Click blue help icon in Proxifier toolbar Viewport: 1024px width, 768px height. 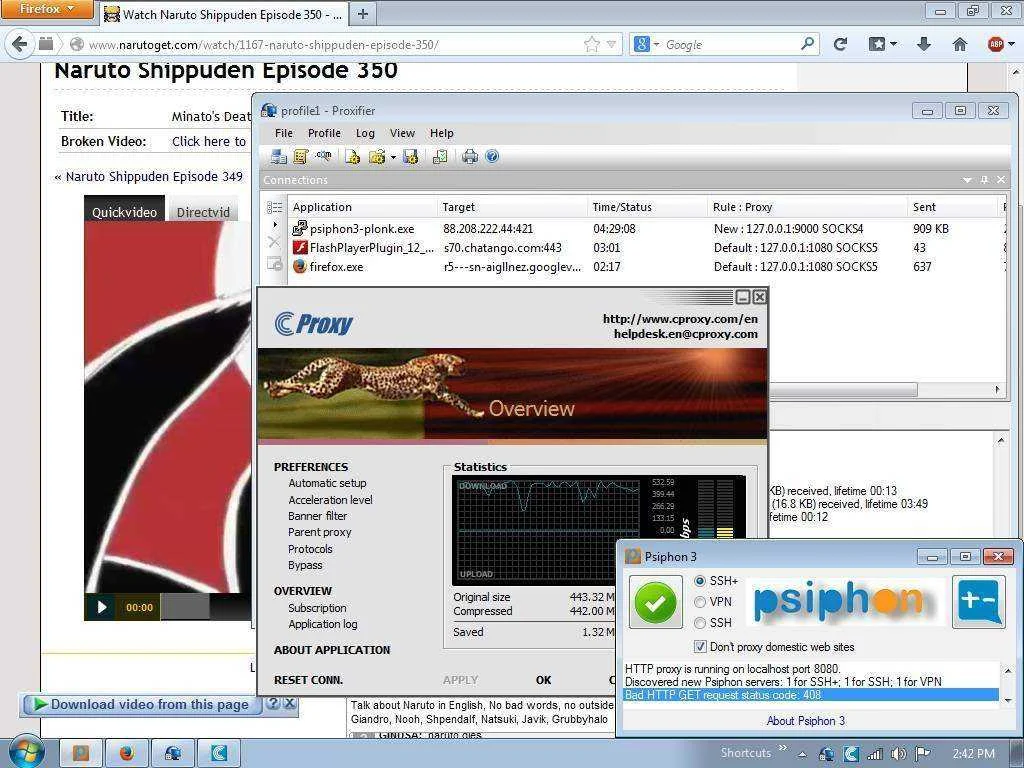(x=492, y=157)
